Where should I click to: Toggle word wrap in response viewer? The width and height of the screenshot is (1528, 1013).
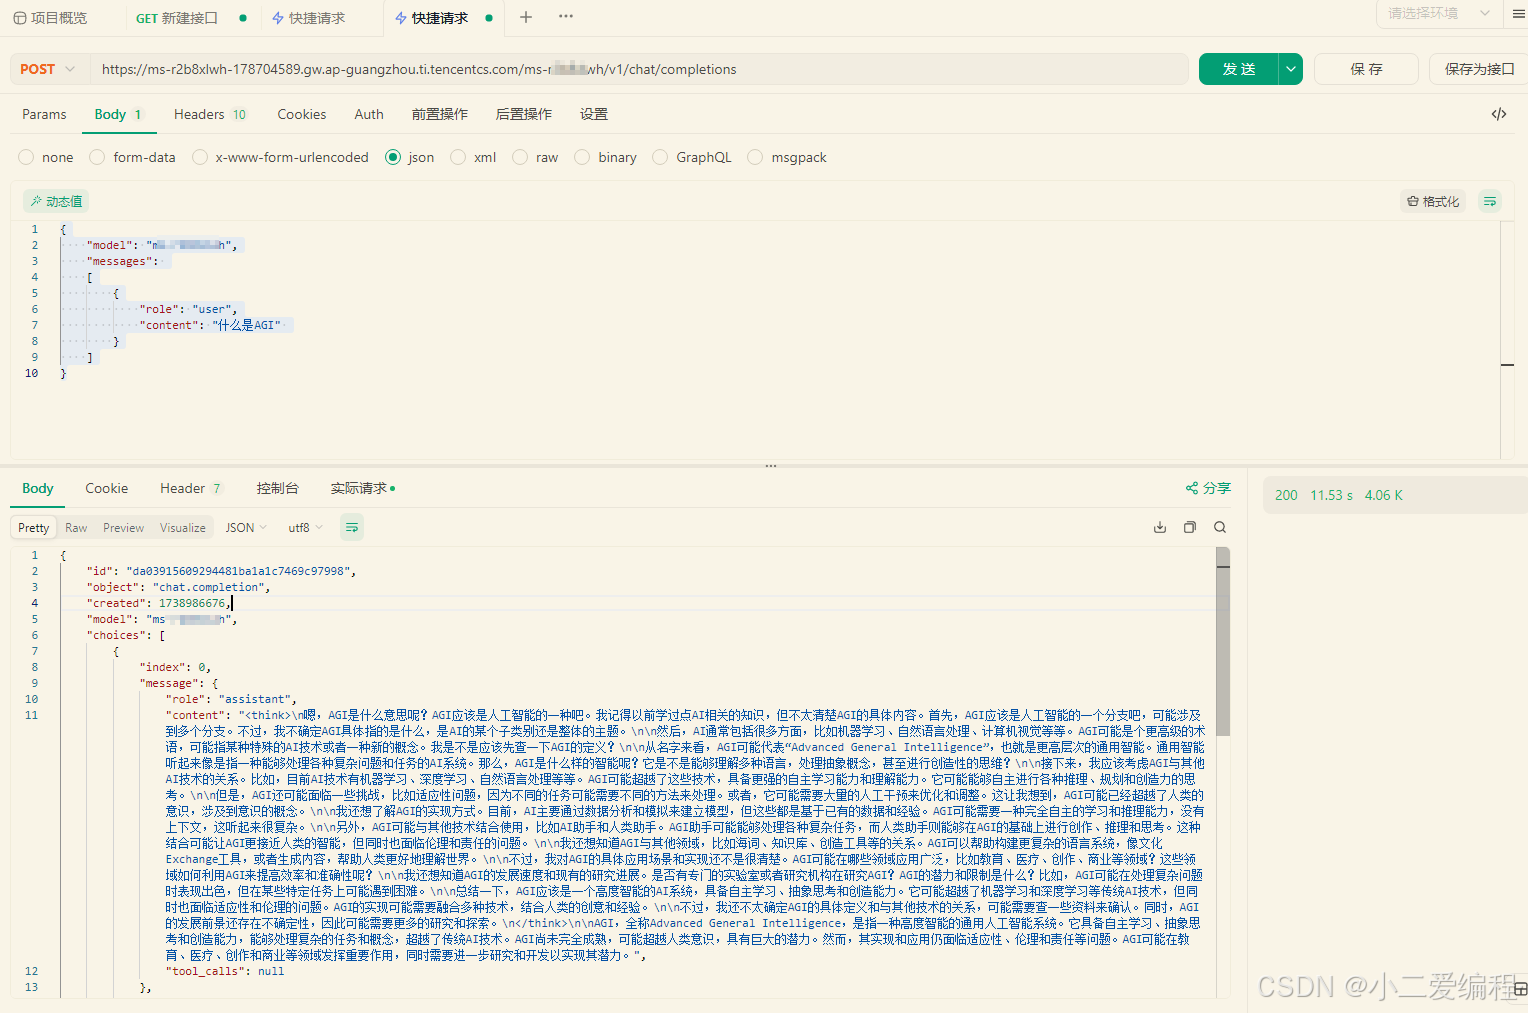point(352,527)
